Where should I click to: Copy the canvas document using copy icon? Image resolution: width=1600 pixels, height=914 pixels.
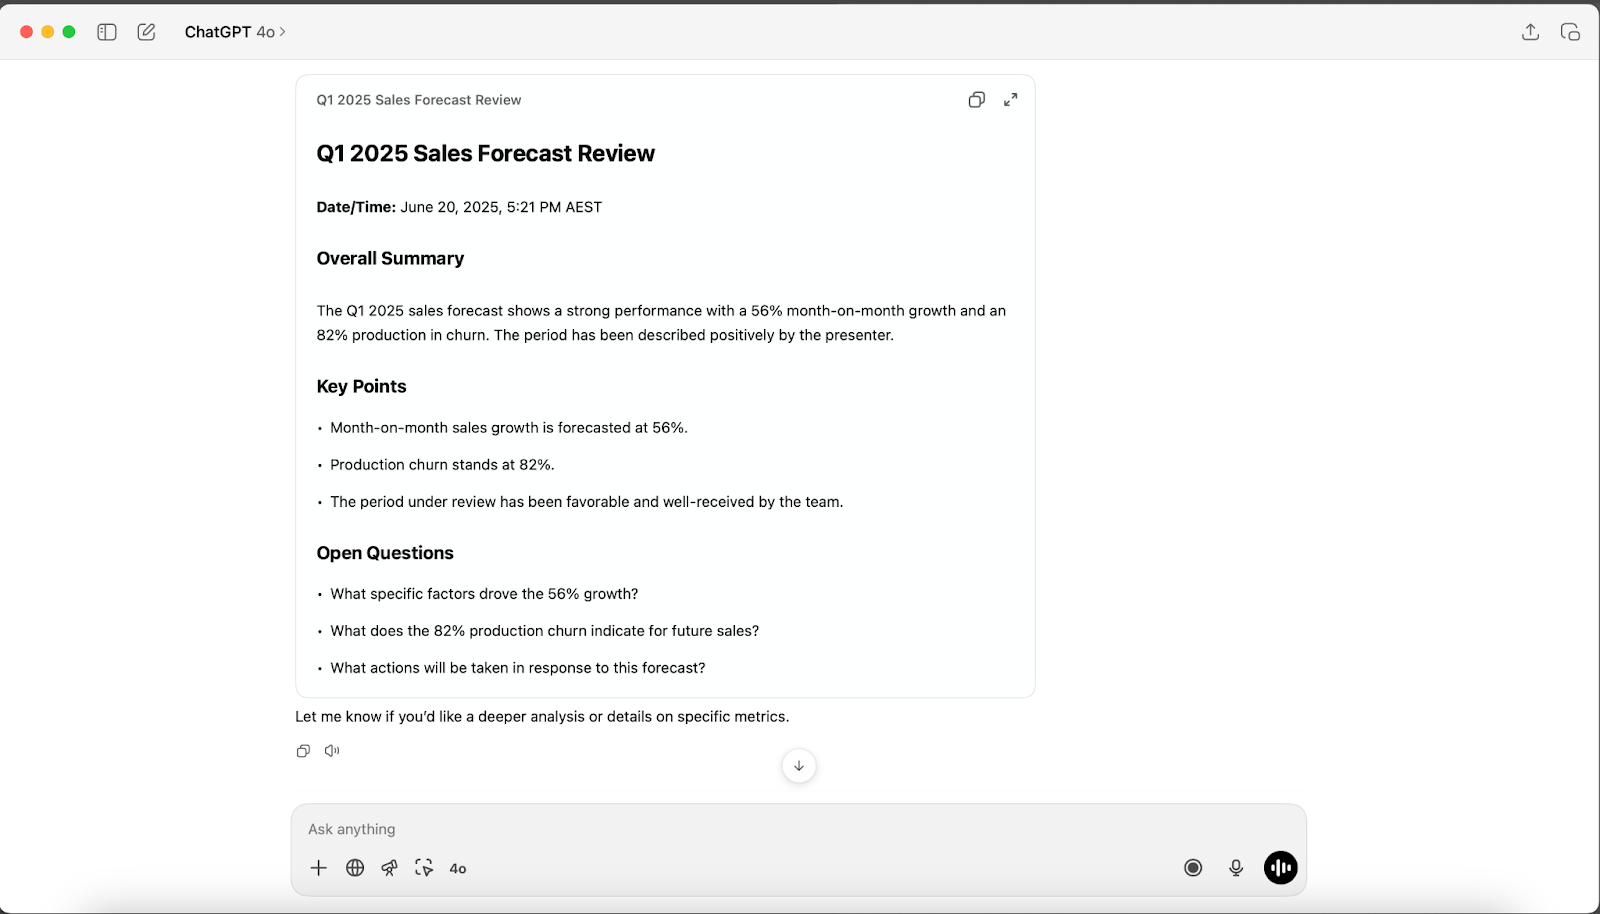click(x=976, y=99)
